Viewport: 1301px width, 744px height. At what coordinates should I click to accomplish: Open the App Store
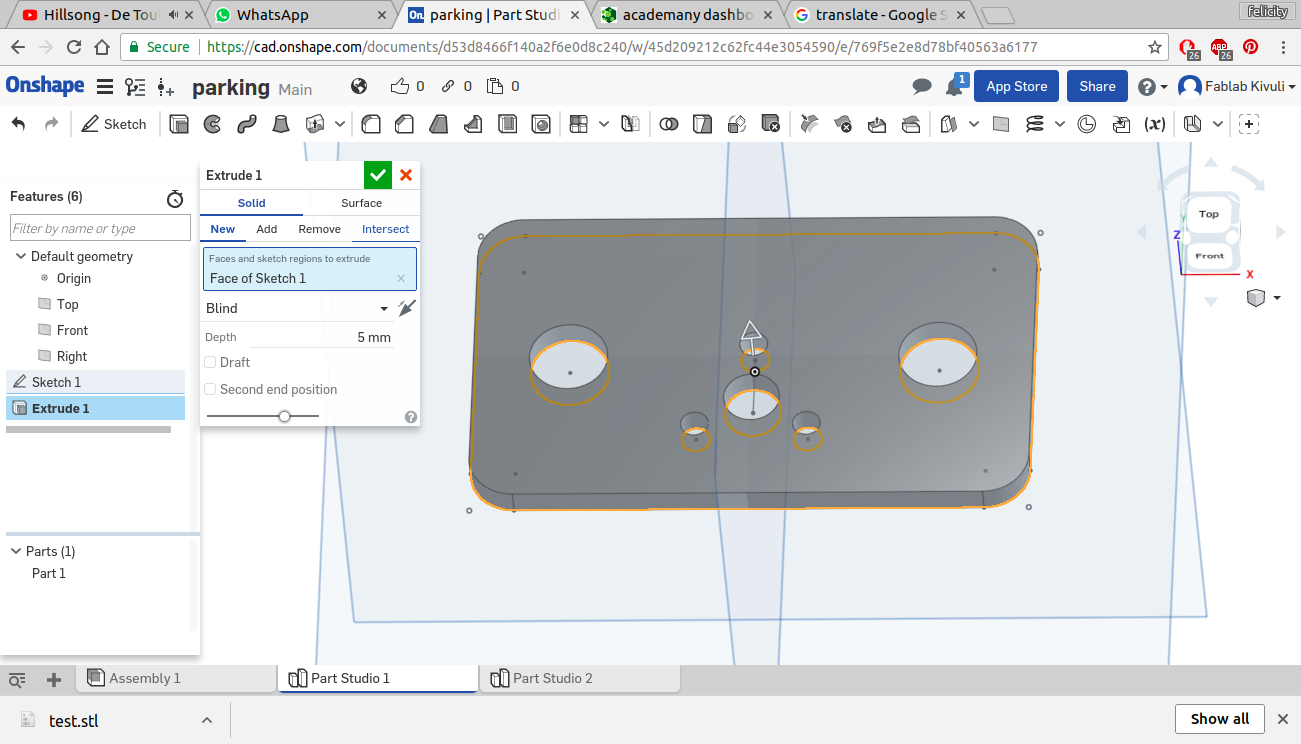click(1016, 86)
